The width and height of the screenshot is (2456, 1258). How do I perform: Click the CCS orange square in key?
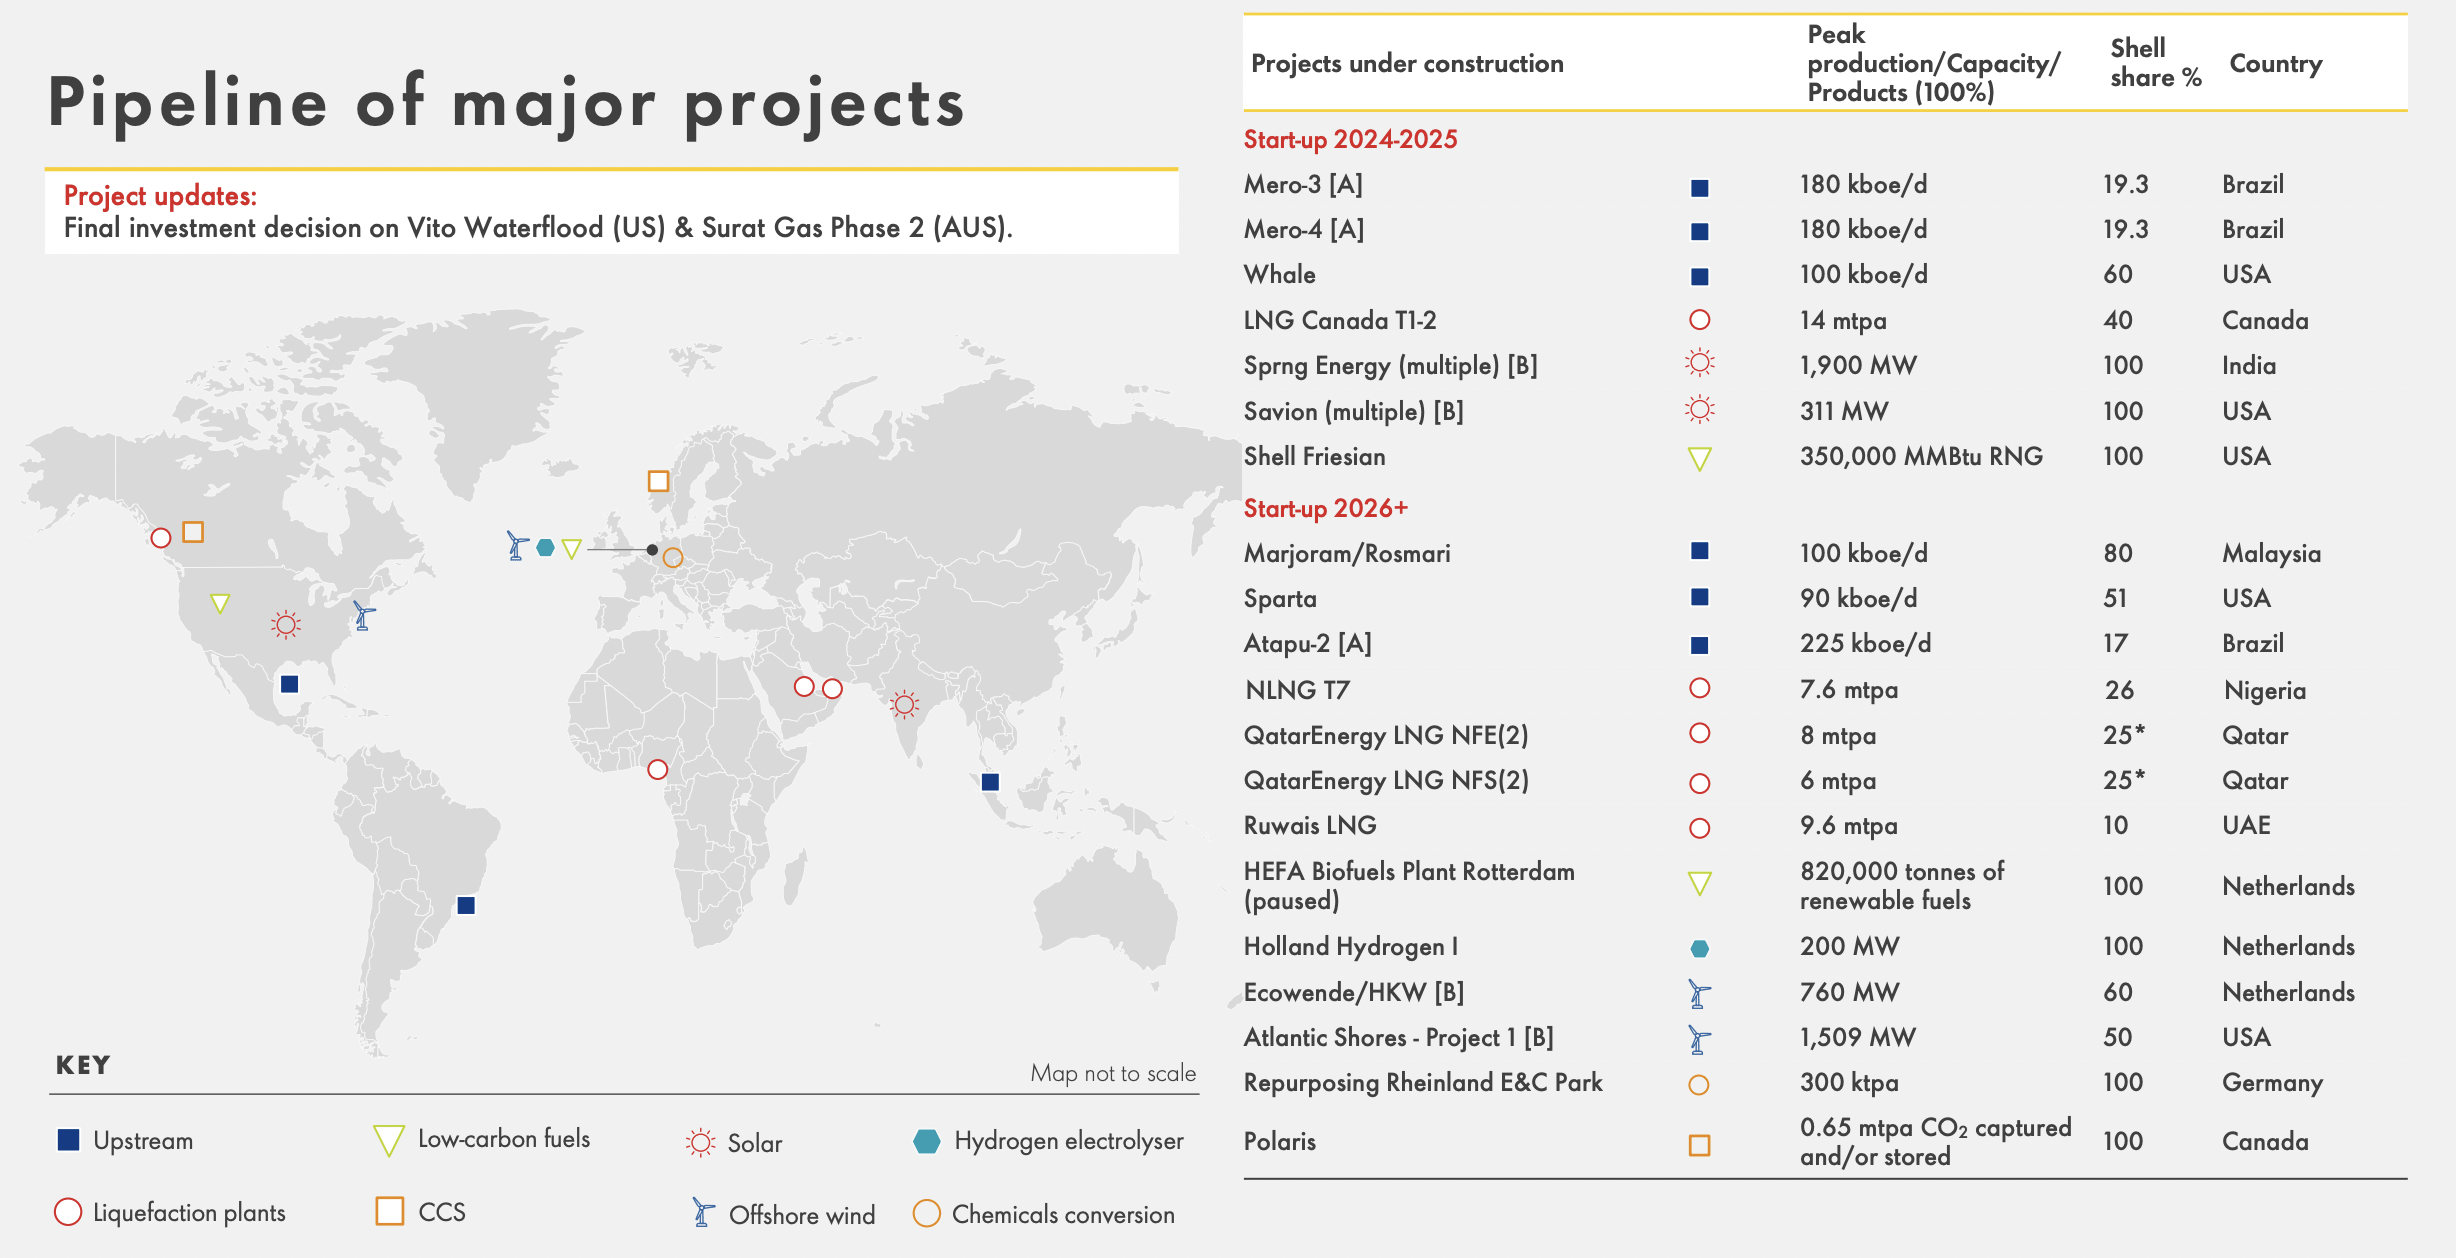tap(389, 1211)
